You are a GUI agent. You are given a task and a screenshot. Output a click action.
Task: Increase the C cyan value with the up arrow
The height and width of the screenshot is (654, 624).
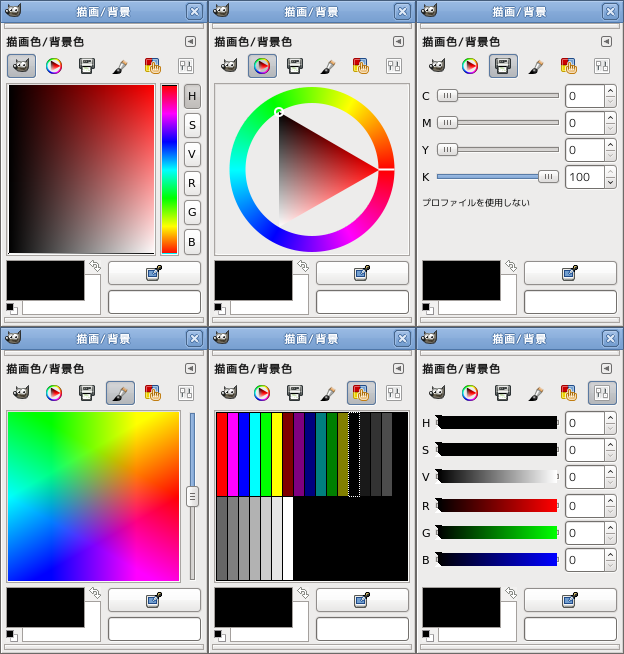(x=610, y=91)
